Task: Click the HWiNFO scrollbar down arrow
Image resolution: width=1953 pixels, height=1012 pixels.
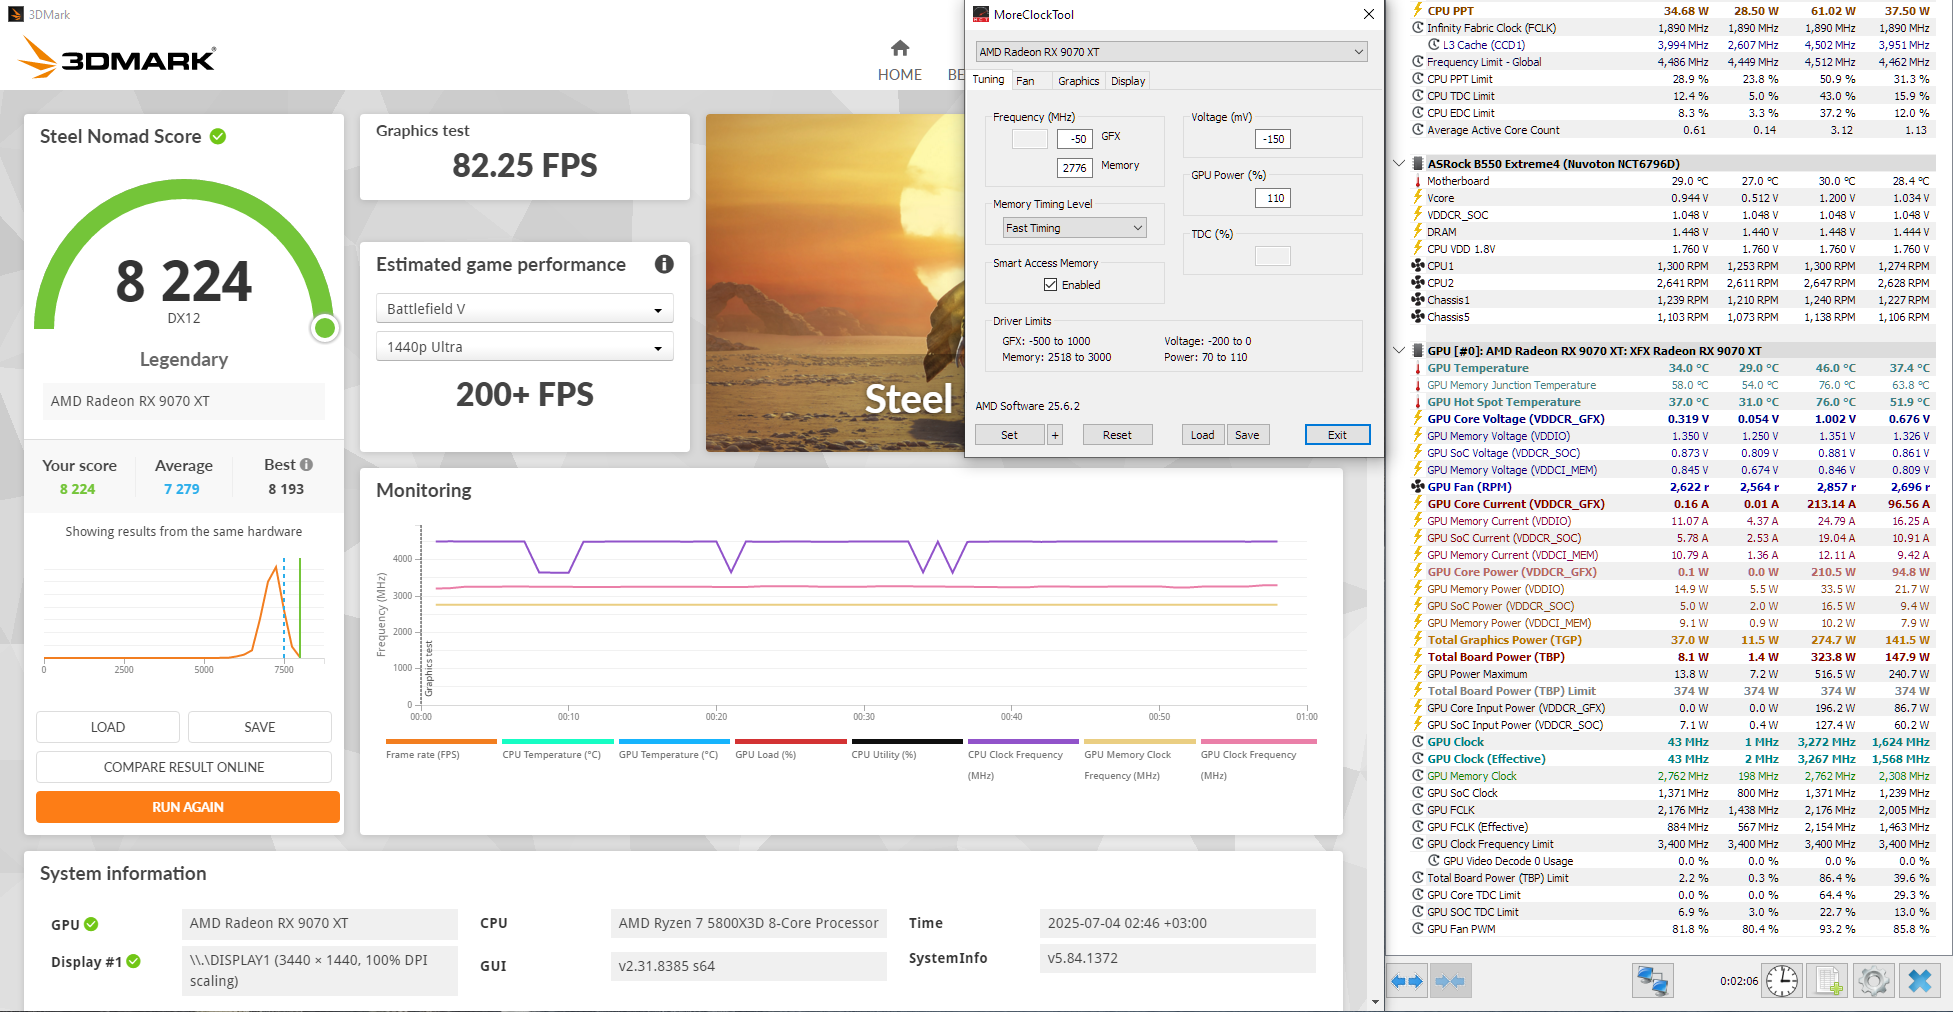Action: [1375, 1001]
